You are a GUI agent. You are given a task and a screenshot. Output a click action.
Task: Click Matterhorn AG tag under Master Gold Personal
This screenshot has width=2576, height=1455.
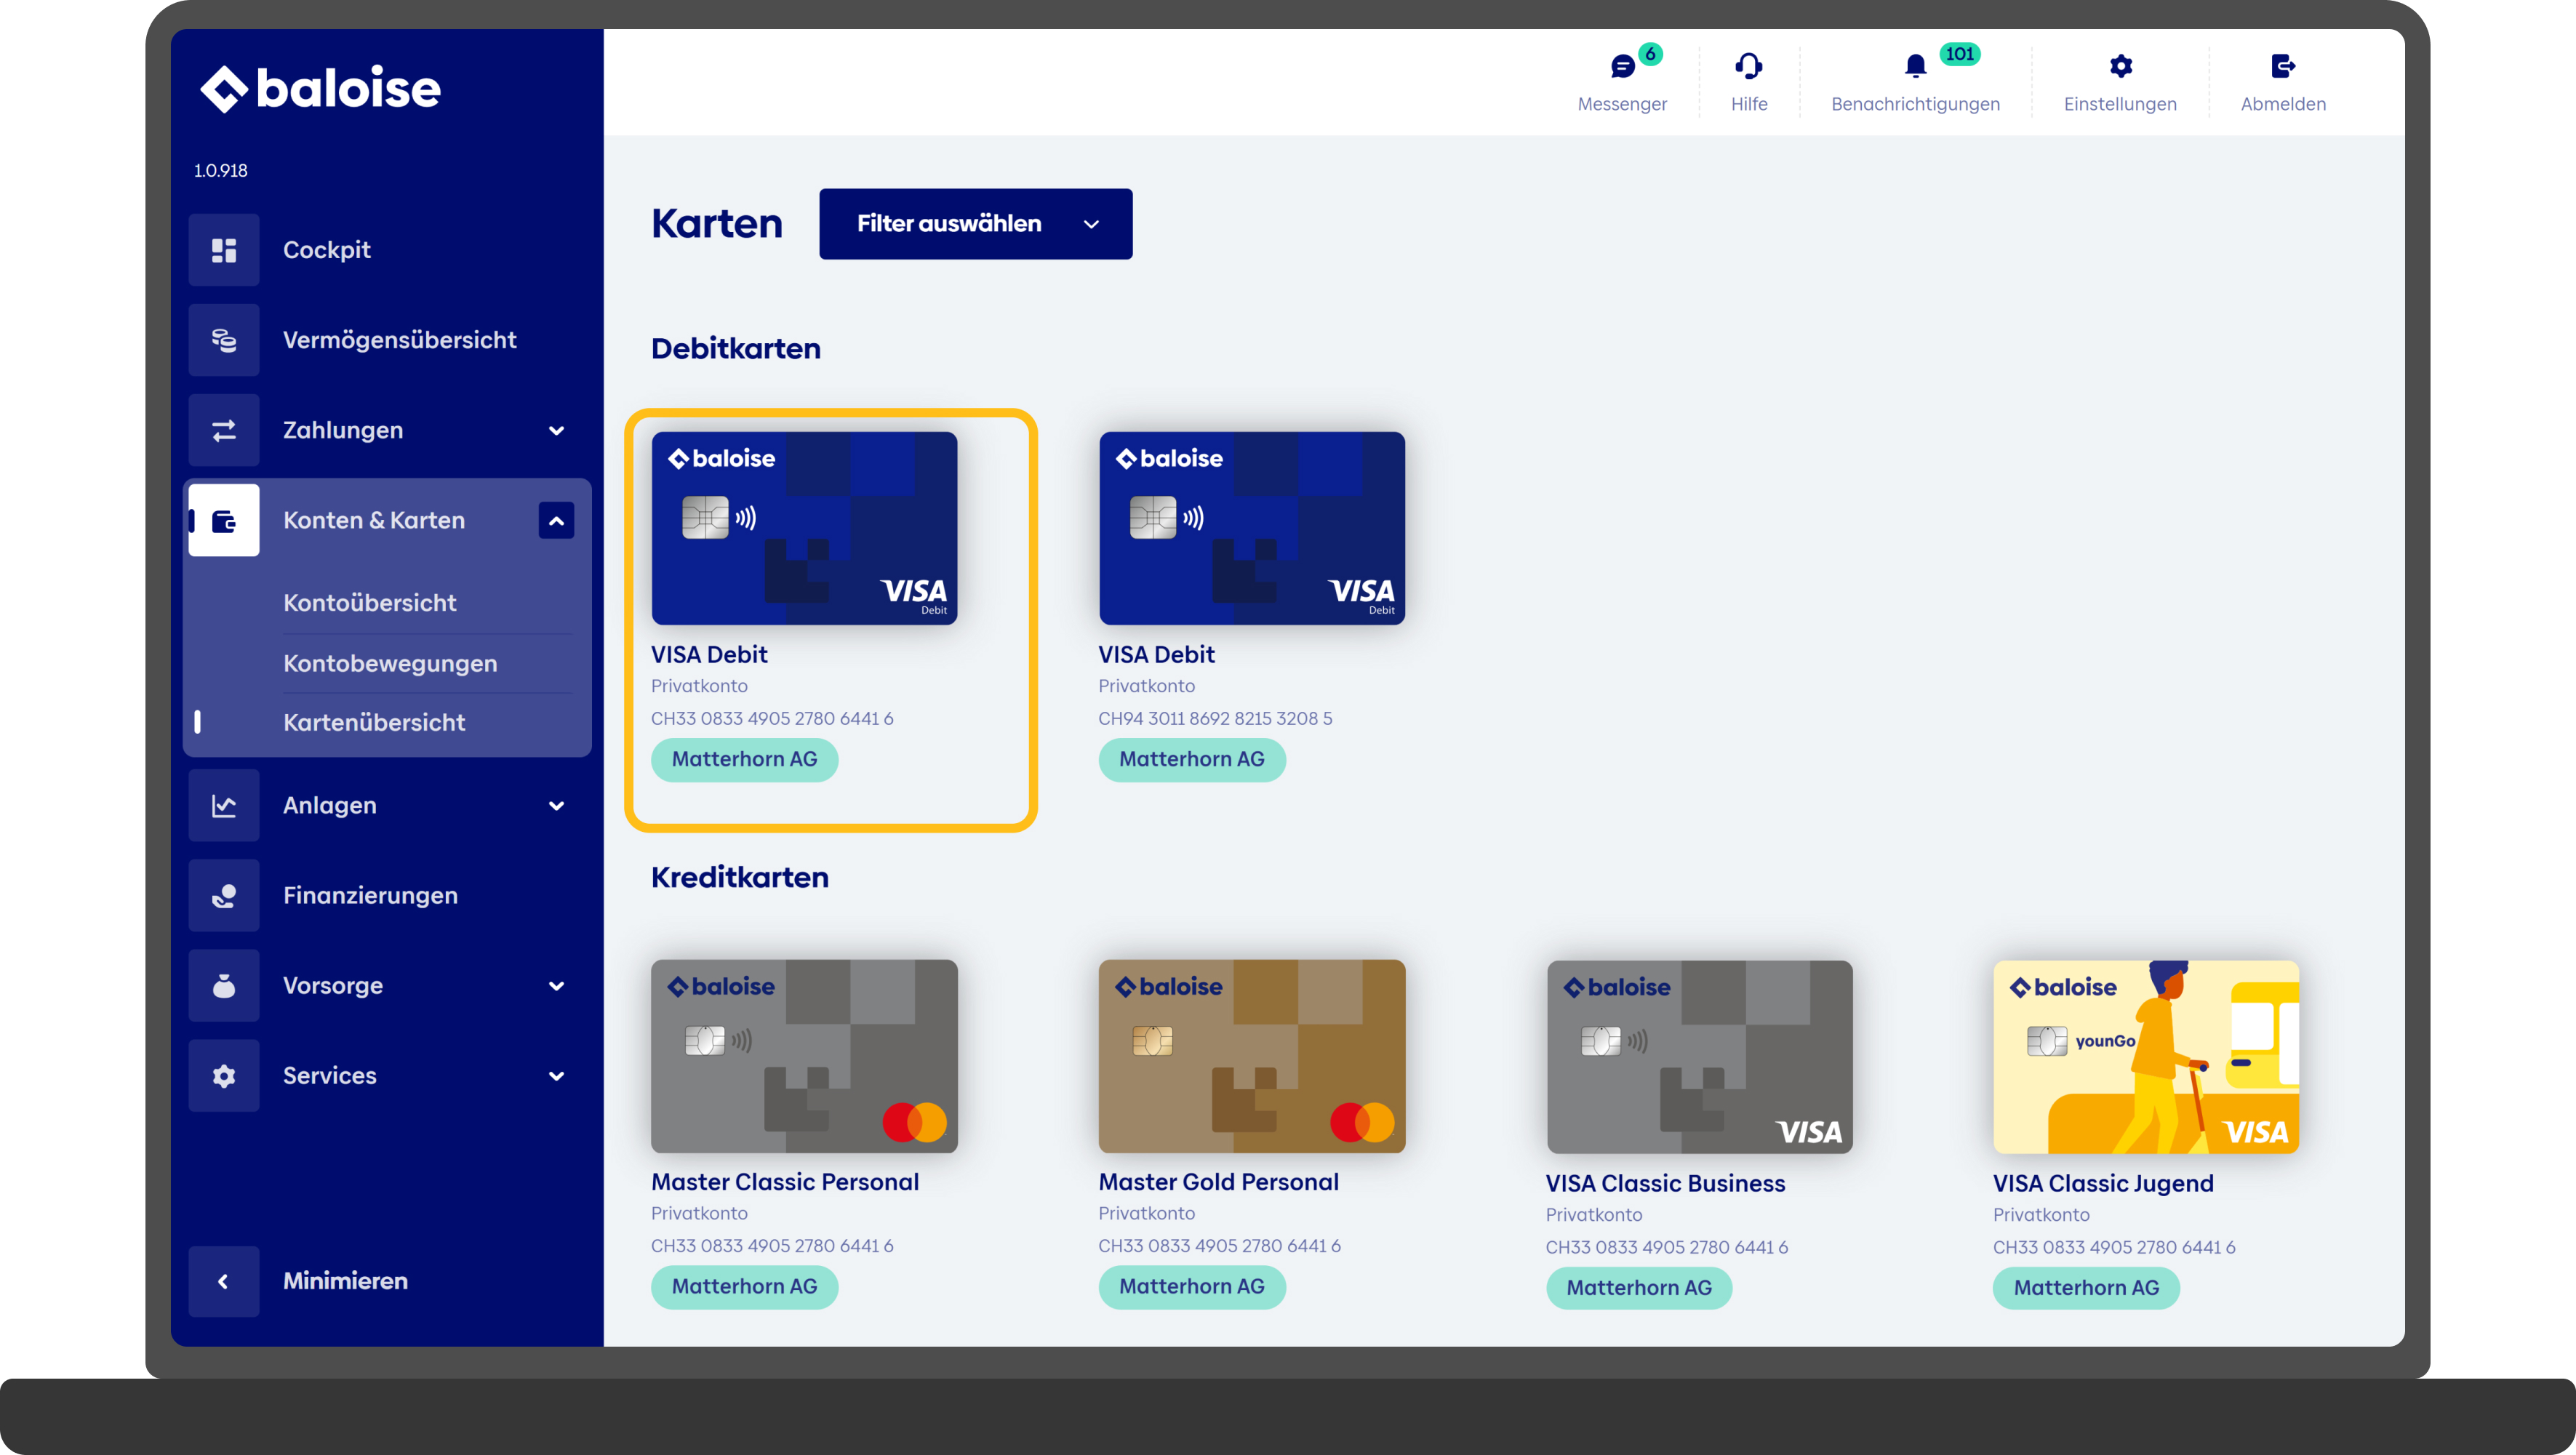1191,1286
